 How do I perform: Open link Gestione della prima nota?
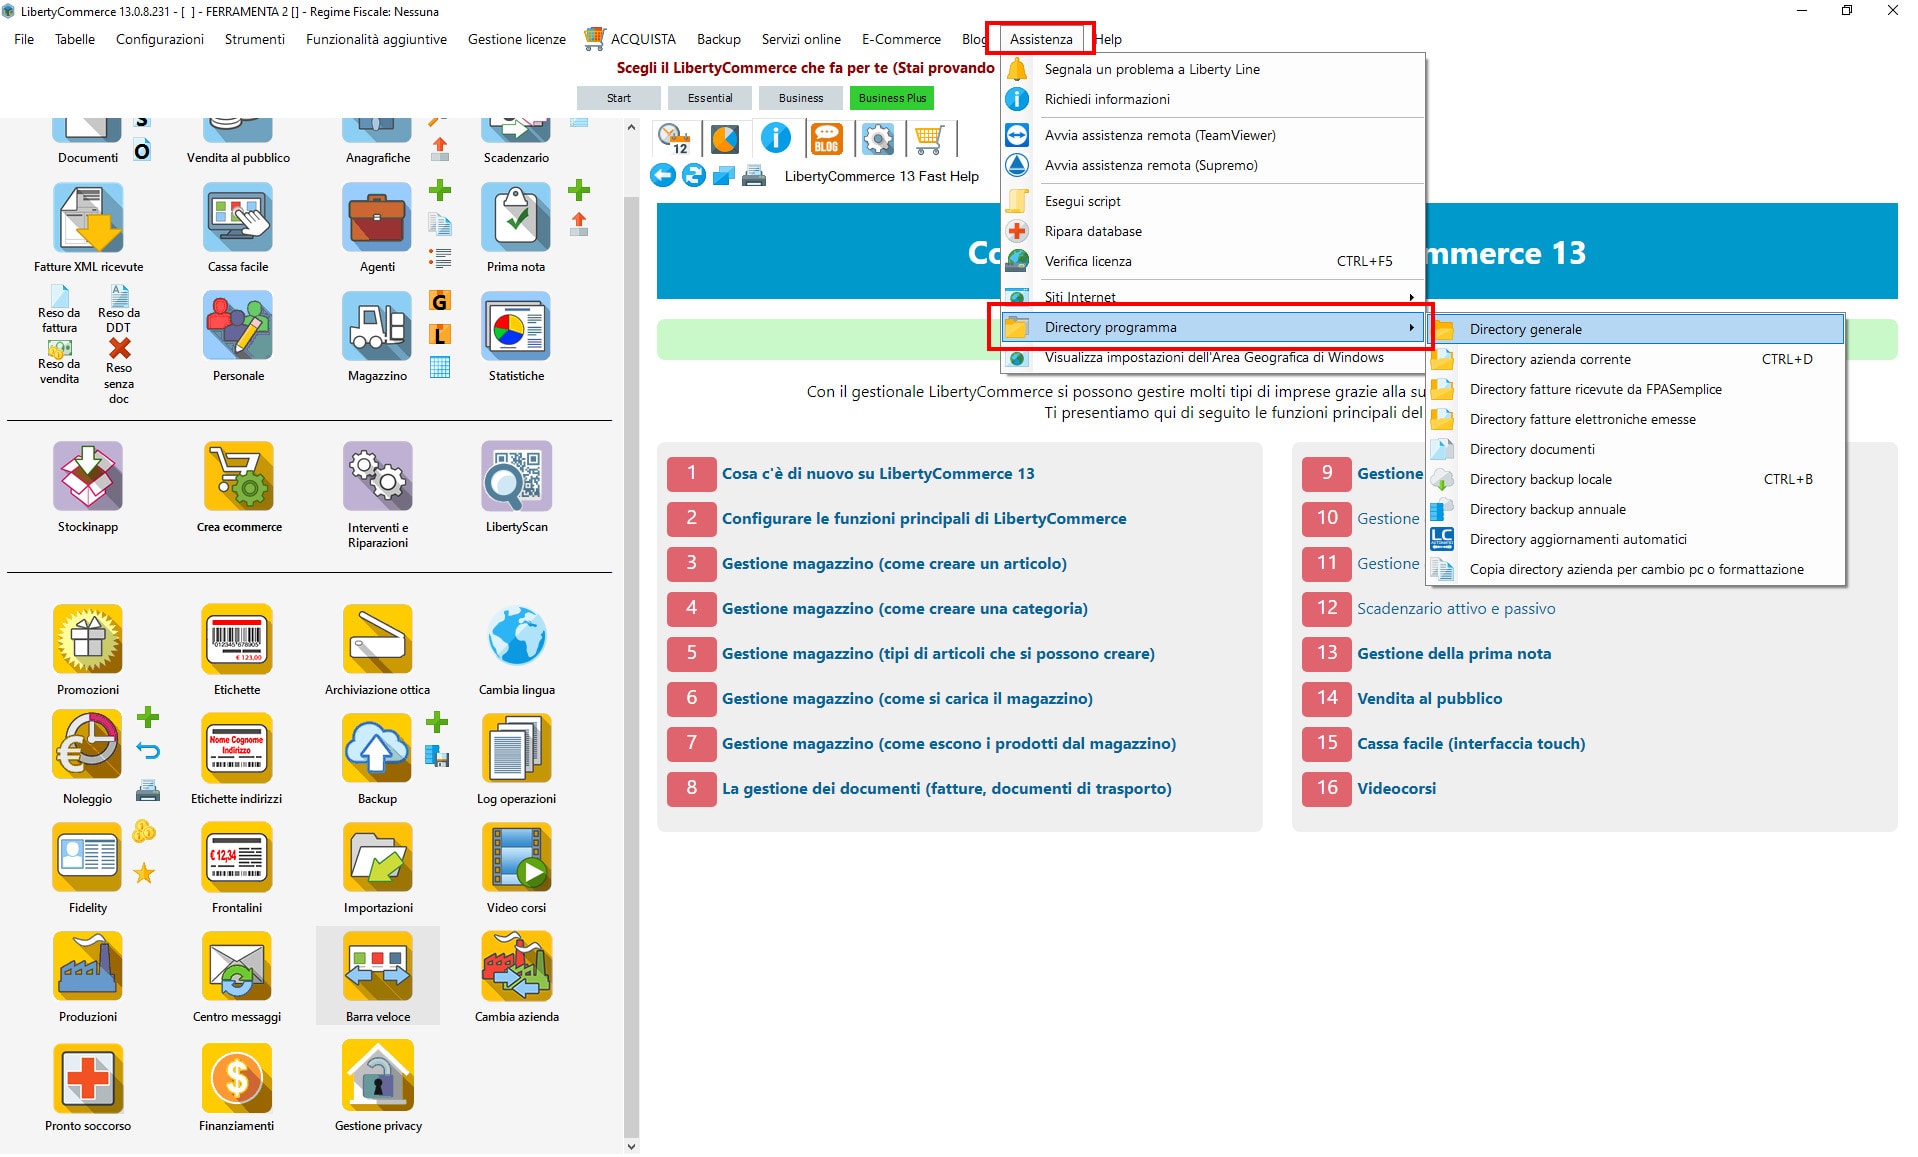click(1454, 654)
